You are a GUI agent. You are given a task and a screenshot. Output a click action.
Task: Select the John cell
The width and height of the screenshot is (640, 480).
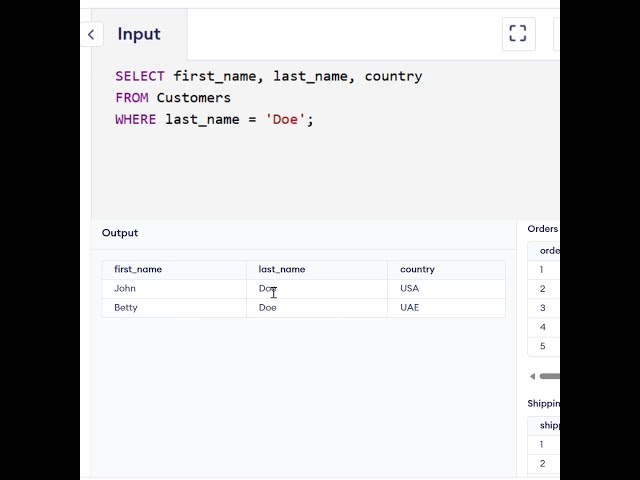(x=174, y=289)
